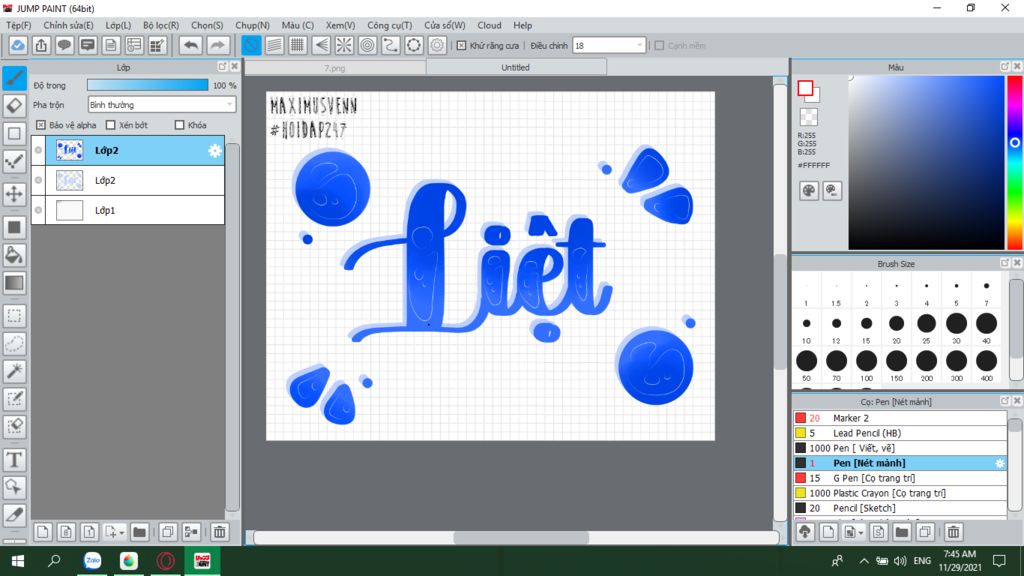Click the hue strip in color panel

point(1015,162)
